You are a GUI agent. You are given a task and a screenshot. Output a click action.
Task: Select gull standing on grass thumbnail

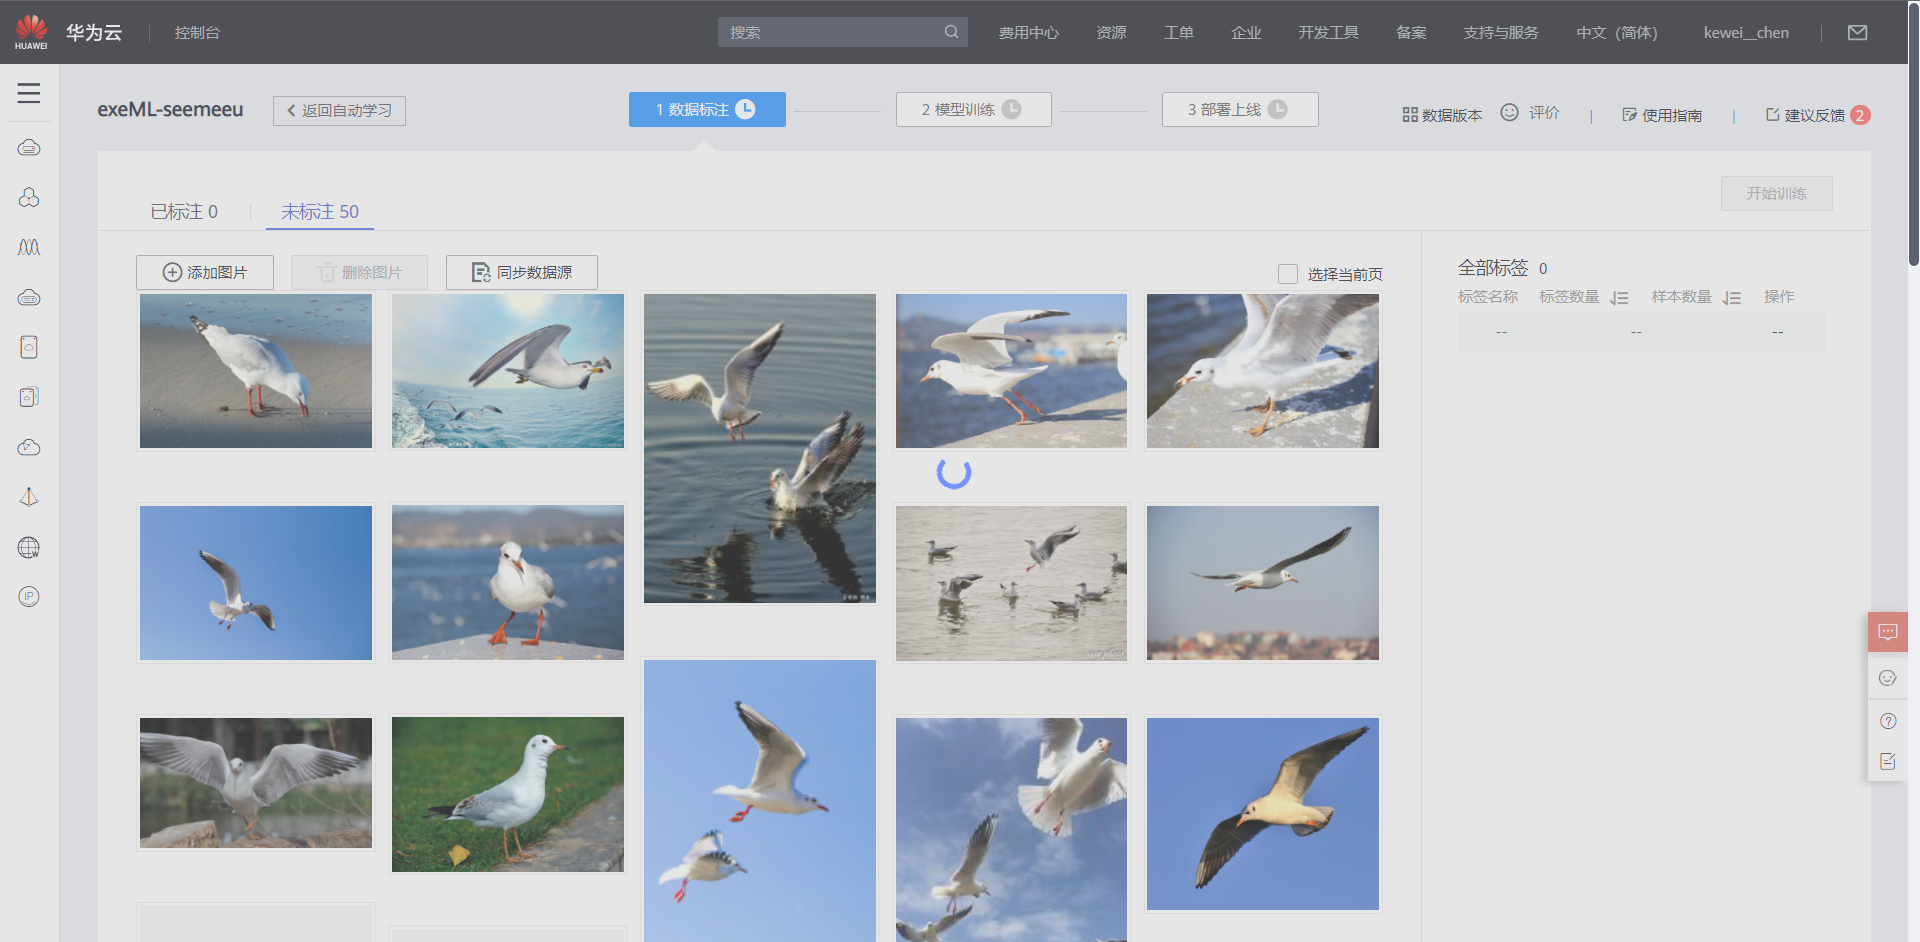tap(508, 794)
